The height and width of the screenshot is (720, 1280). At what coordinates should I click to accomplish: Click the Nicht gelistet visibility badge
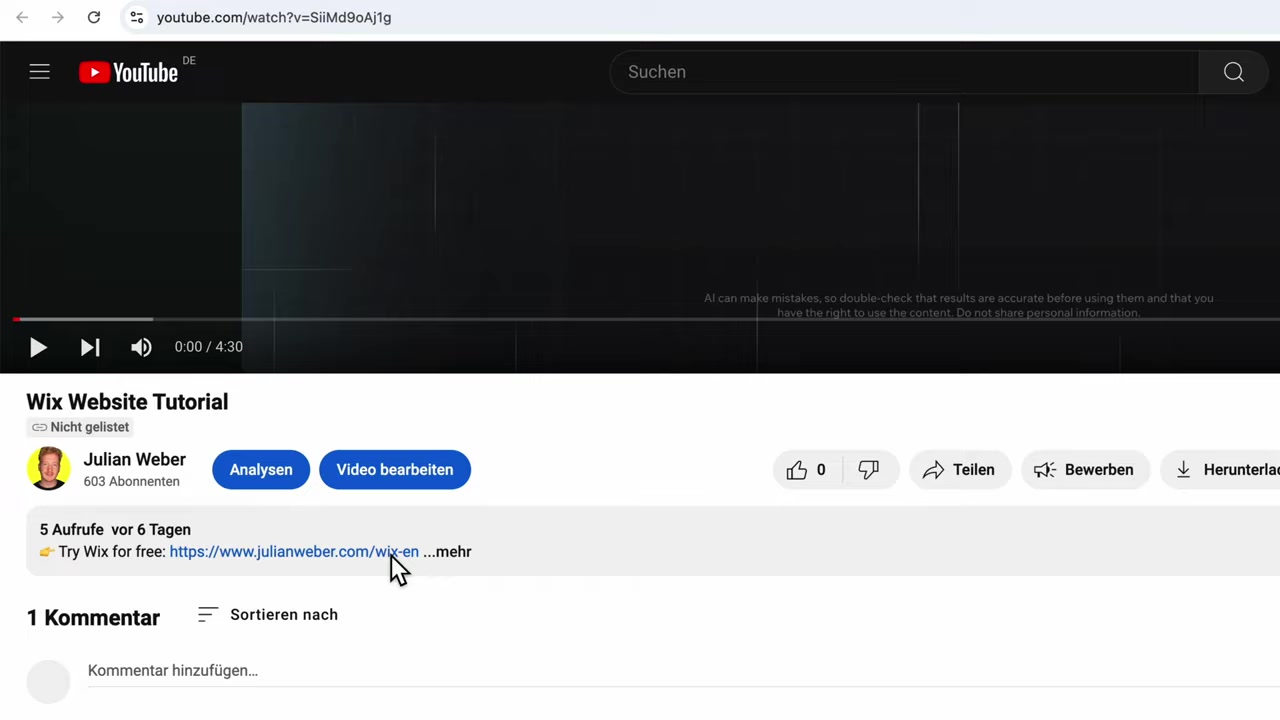coord(80,427)
